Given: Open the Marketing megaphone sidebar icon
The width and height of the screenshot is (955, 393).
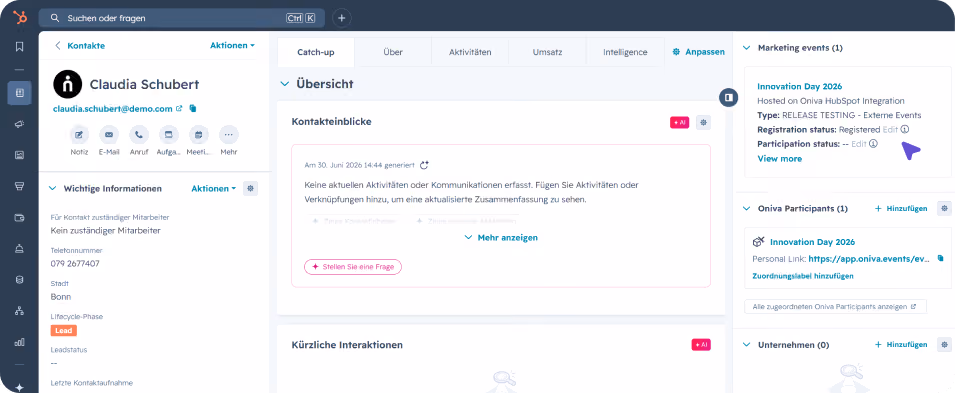Looking at the screenshot, I should click(x=19, y=124).
